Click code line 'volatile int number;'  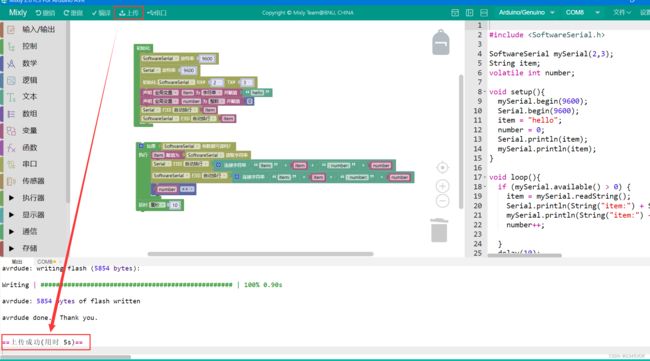point(532,73)
